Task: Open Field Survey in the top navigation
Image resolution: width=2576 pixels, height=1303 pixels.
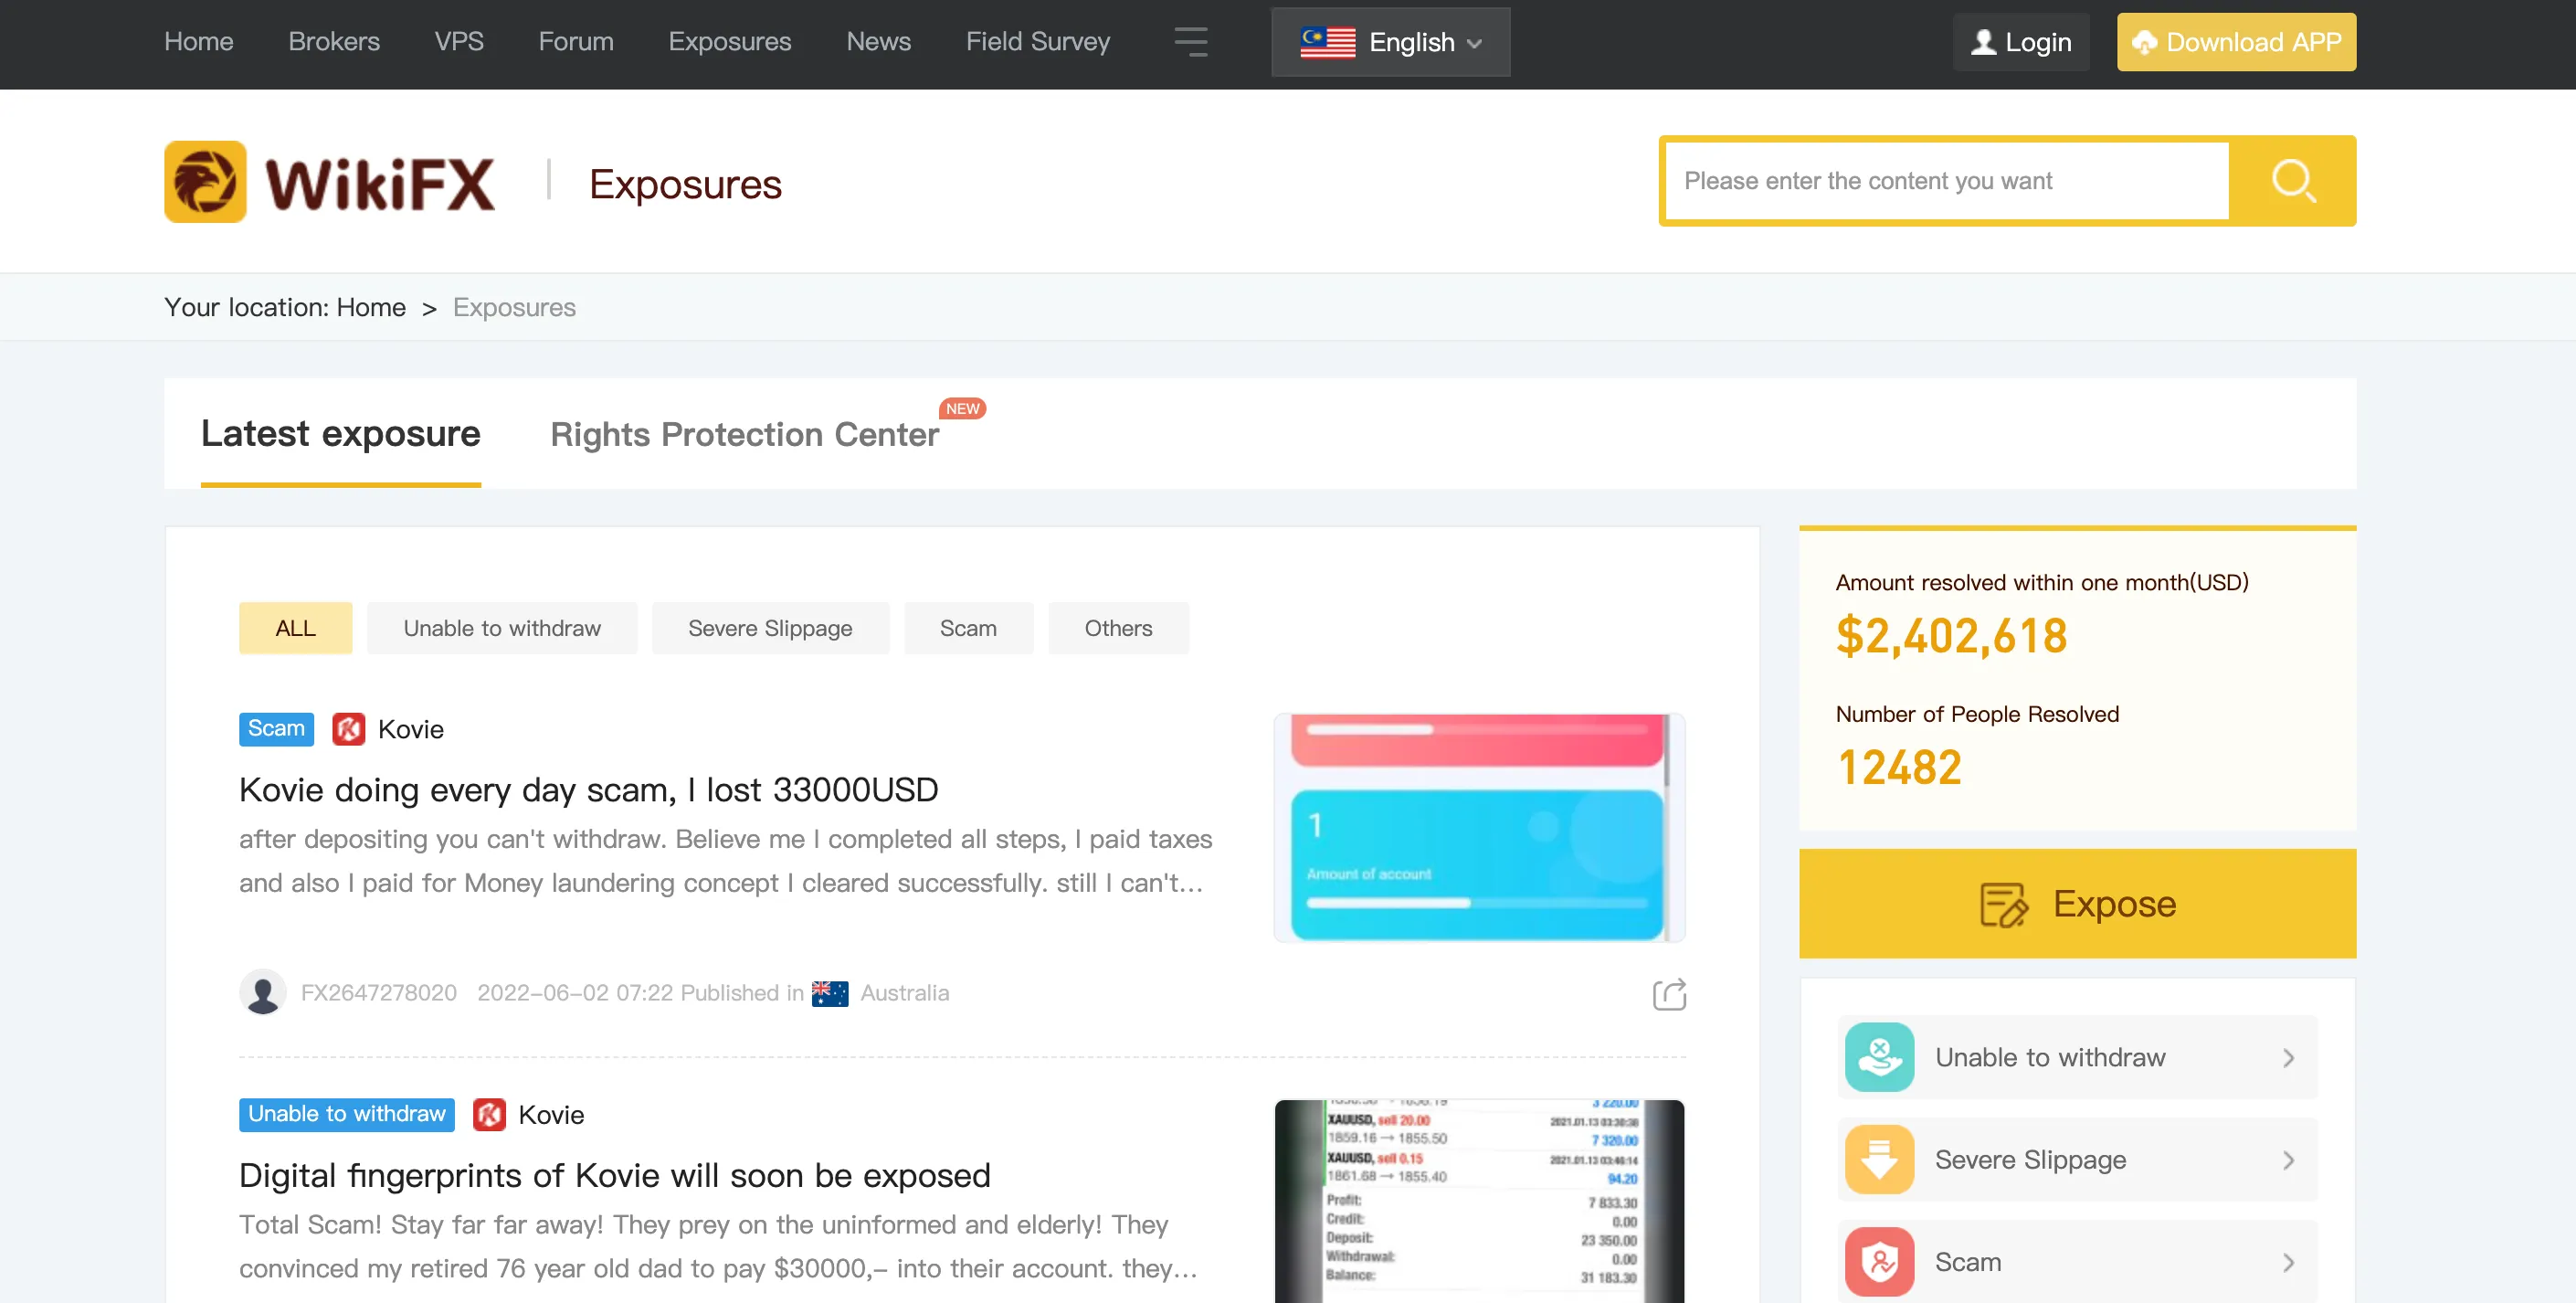Action: (x=1038, y=42)
